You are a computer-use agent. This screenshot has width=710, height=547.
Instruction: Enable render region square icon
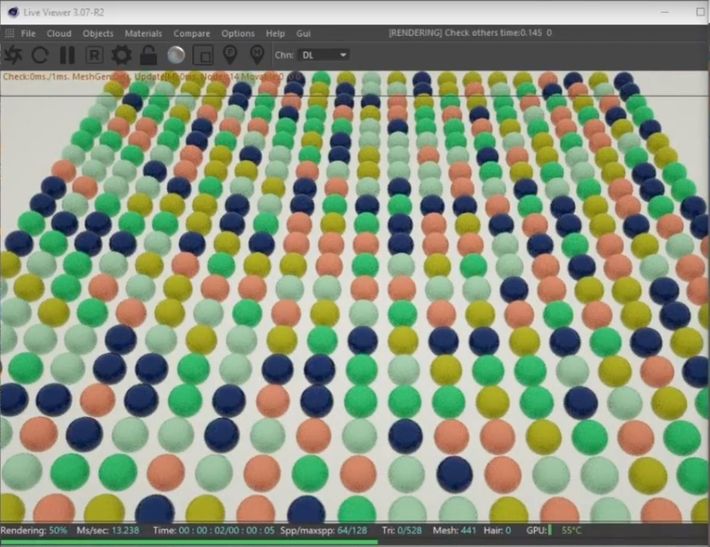tap(203, 55)
